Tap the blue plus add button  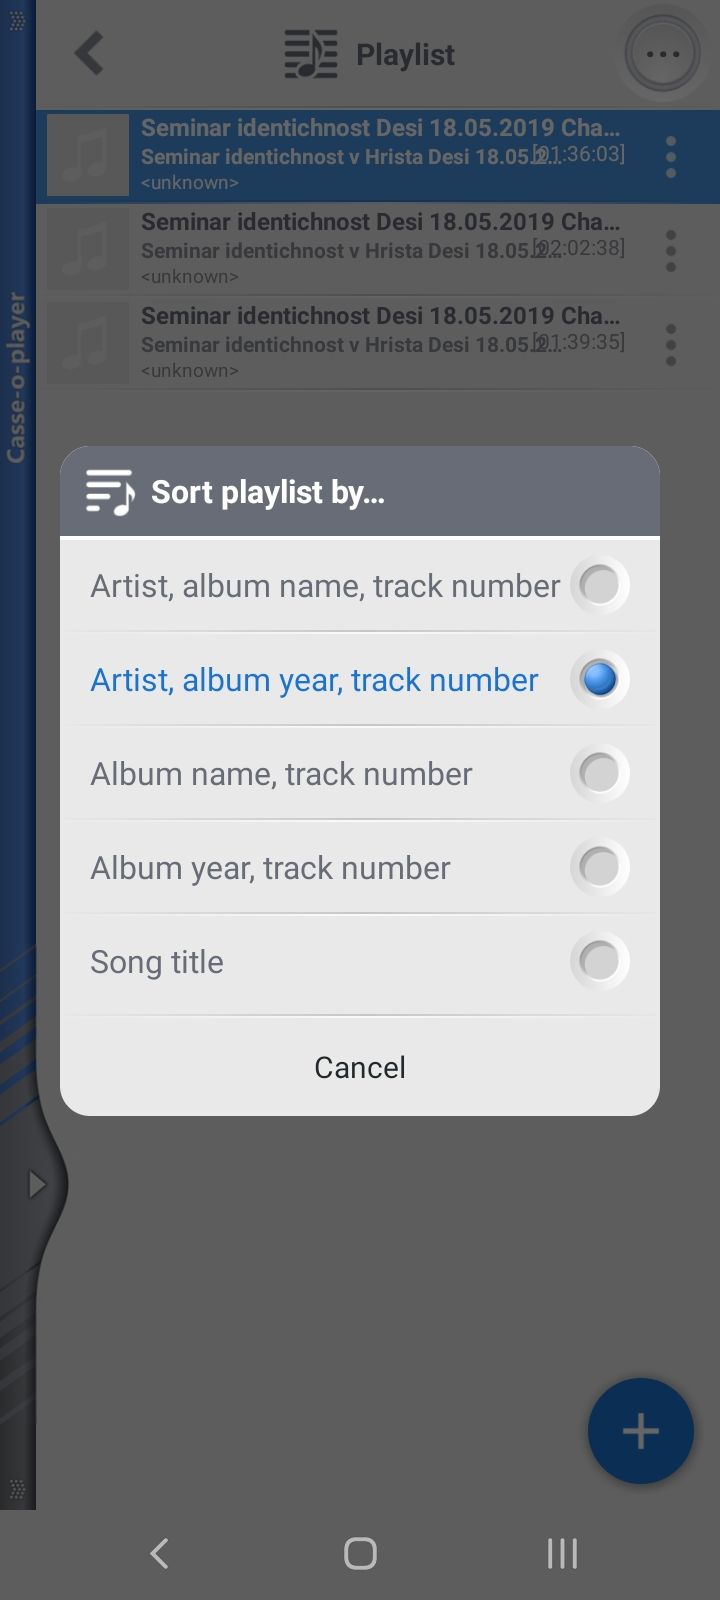[x=640, y=1431]
